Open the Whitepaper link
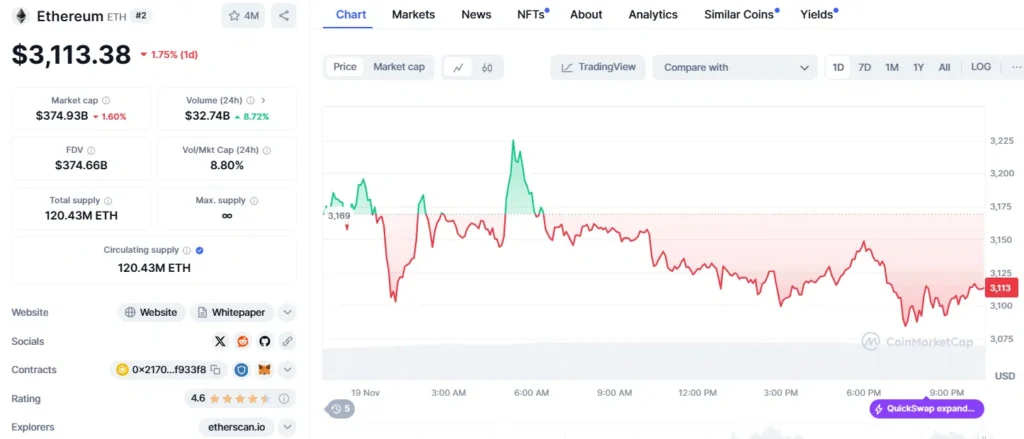Viewport: 1024px width, 439px height. pos(231,312)
